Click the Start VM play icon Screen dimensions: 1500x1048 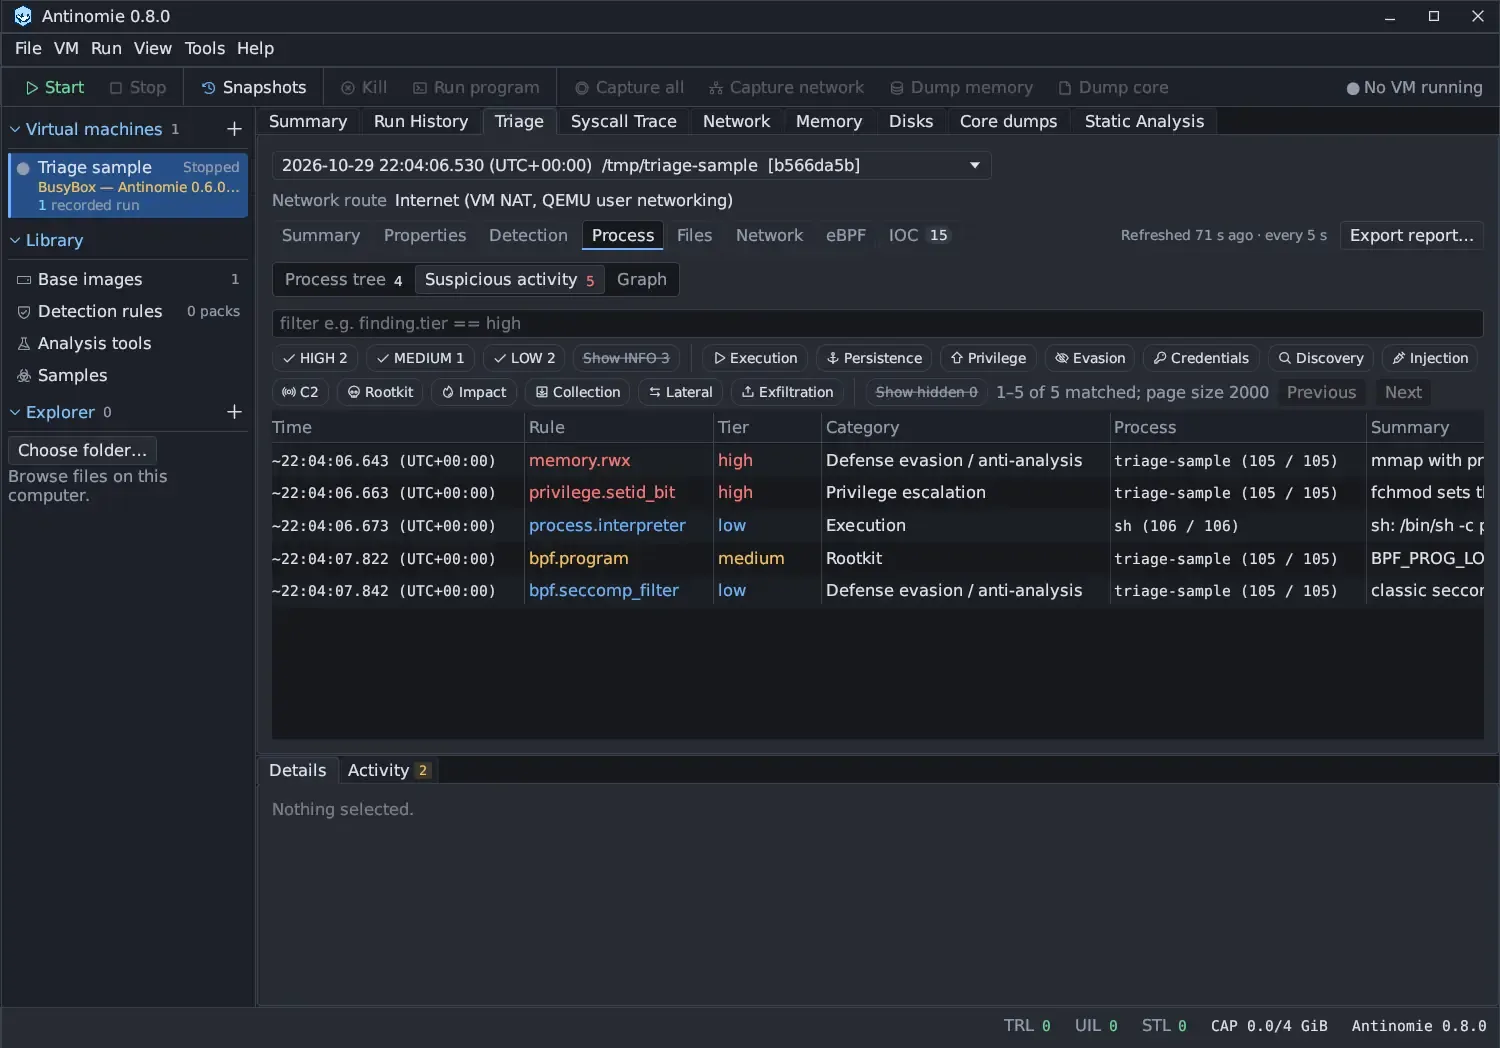[x=32, y=88]
